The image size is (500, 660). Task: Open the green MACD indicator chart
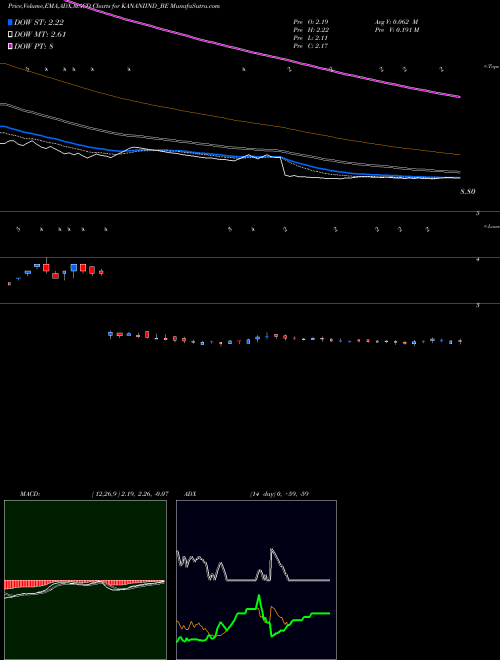point(85,580)
